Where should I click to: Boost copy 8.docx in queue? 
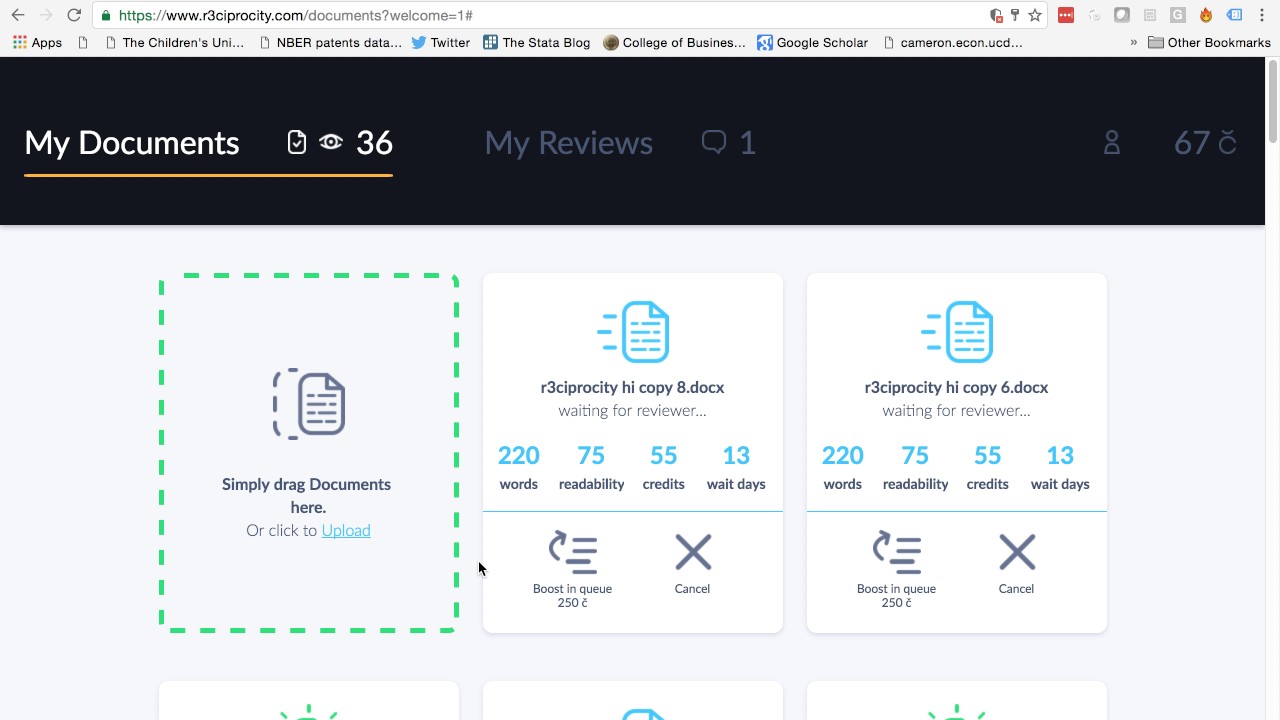[572, 570]
